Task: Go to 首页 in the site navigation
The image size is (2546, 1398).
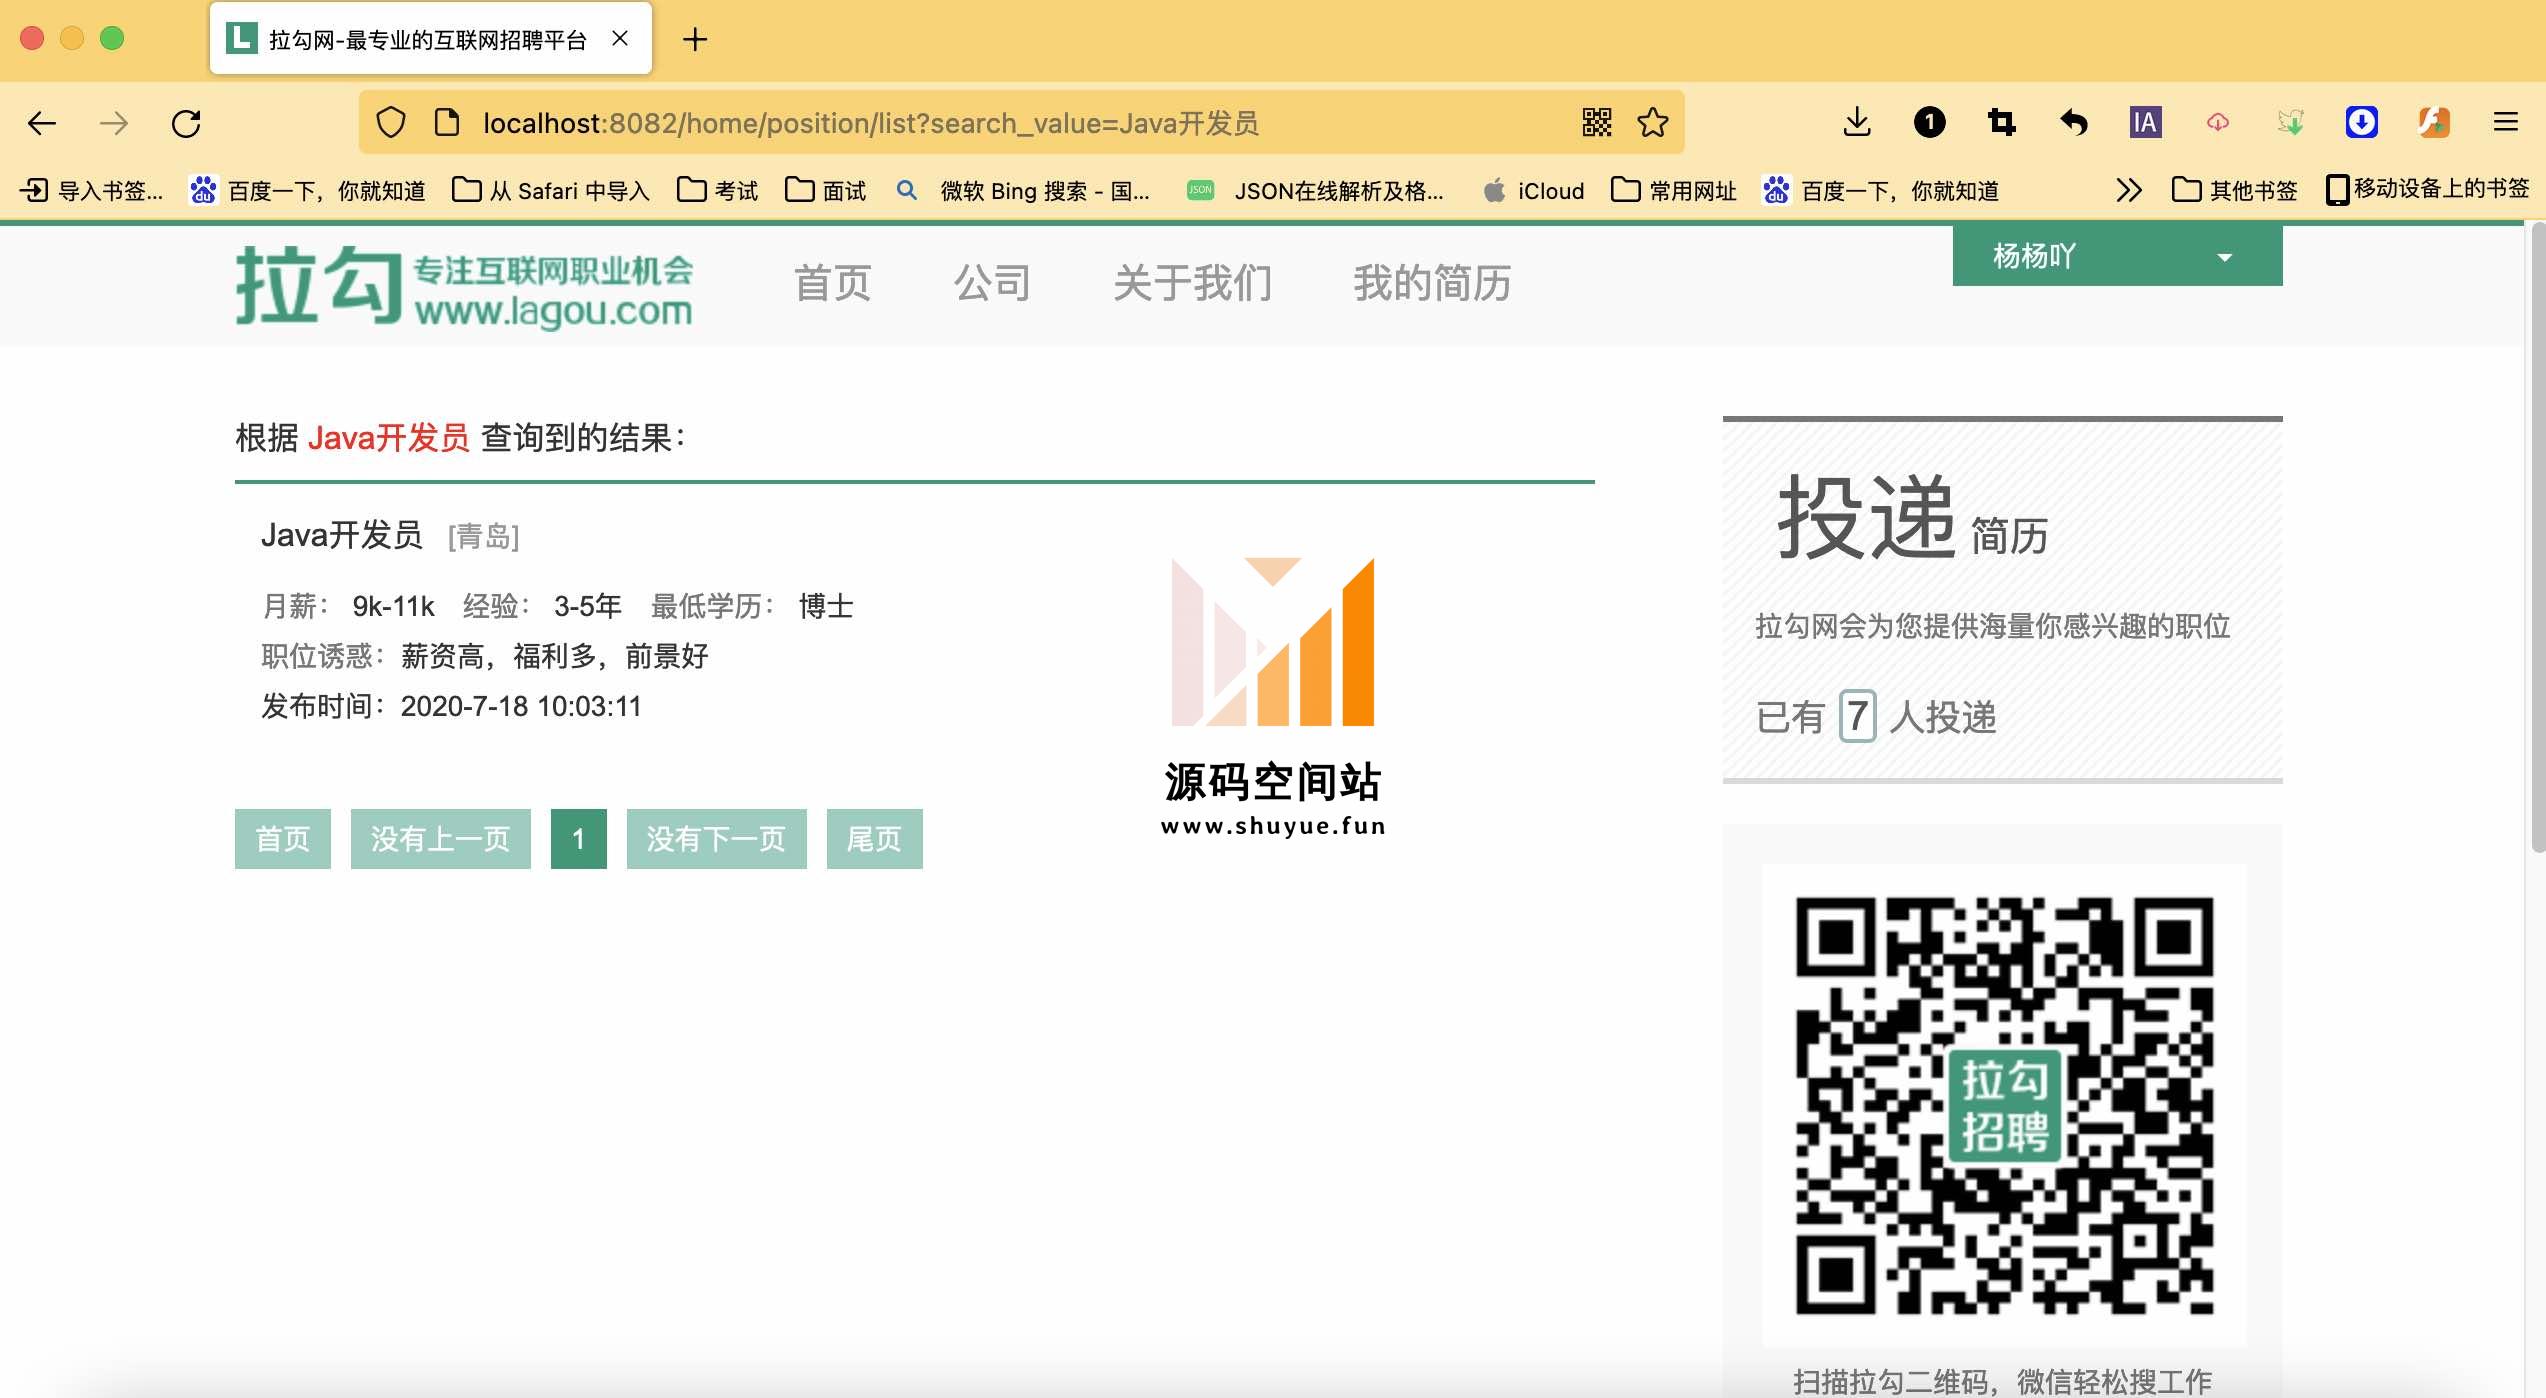Action: [x=832, y=283]
